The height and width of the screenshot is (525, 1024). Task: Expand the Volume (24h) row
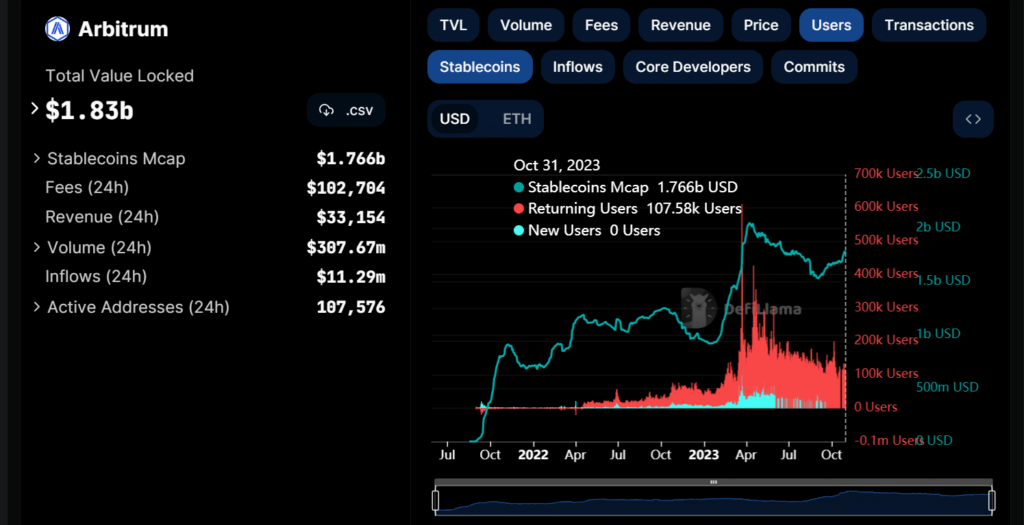(37, 247)
